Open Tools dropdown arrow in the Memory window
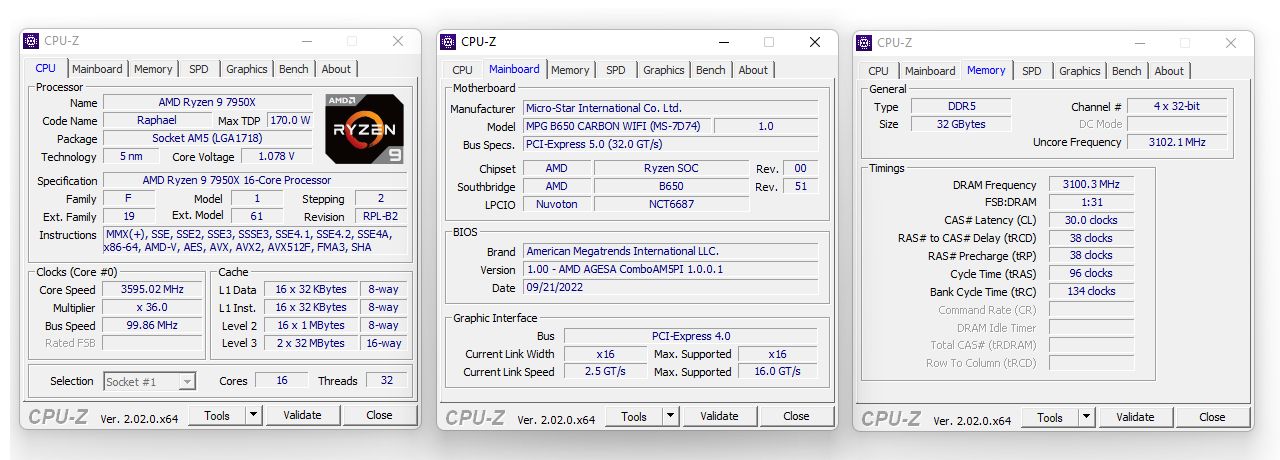 tap(1085, 417)
